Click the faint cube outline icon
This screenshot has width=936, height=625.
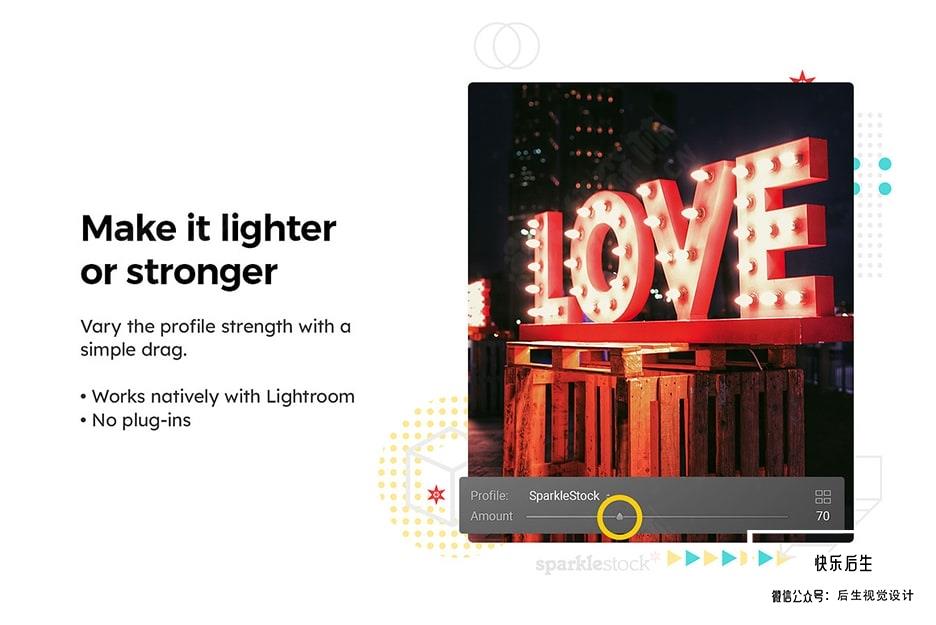tap(436, 476)
